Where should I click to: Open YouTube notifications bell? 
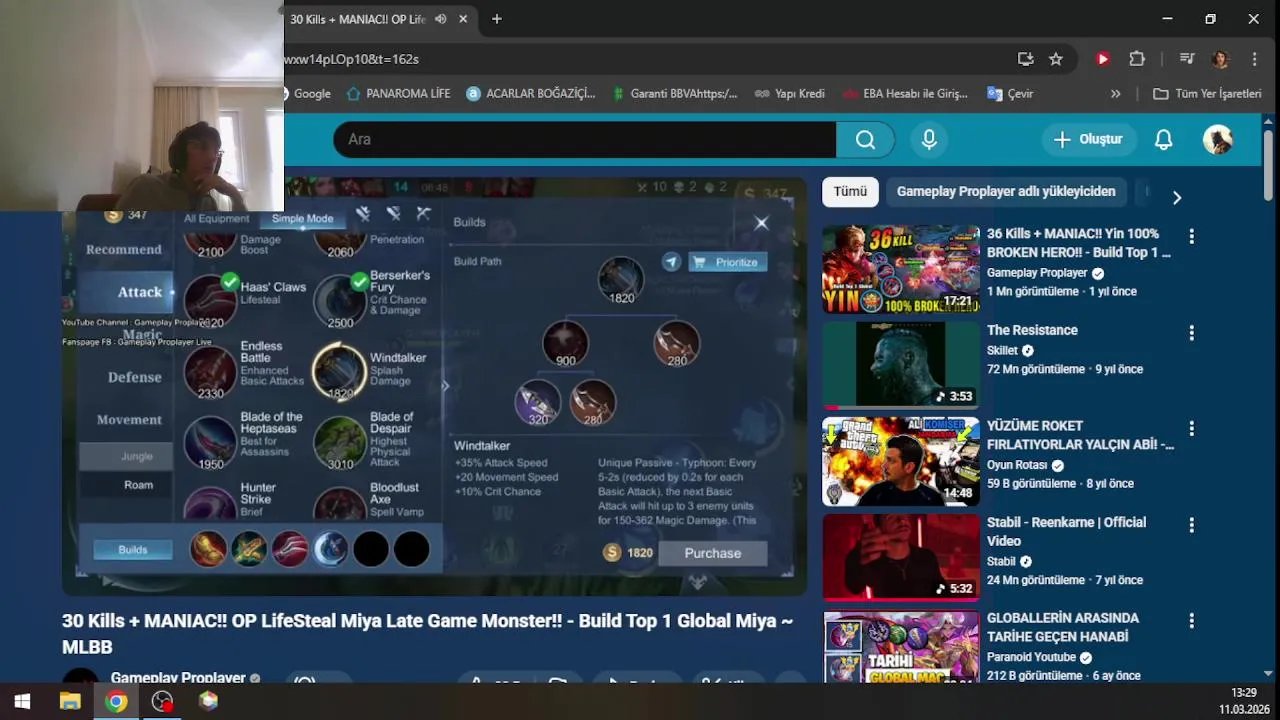pyautogui.click(x=1163, y=140)
